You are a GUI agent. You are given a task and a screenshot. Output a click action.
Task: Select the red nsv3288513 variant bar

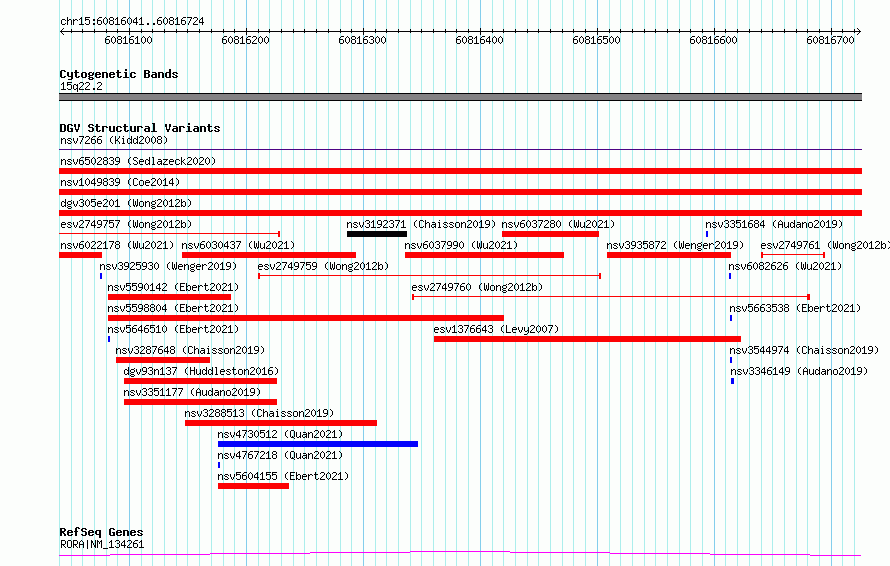click(281, 423)
